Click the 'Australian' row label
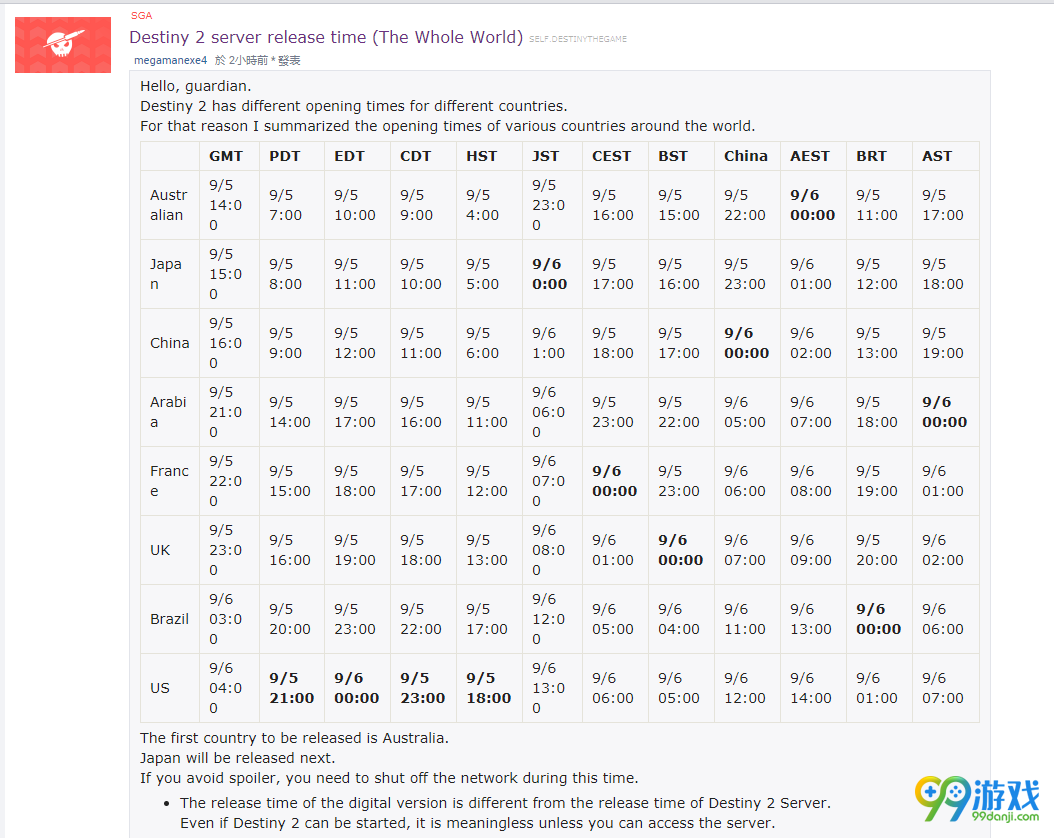This screenshot has height=838, width=1054. [168, 205]
